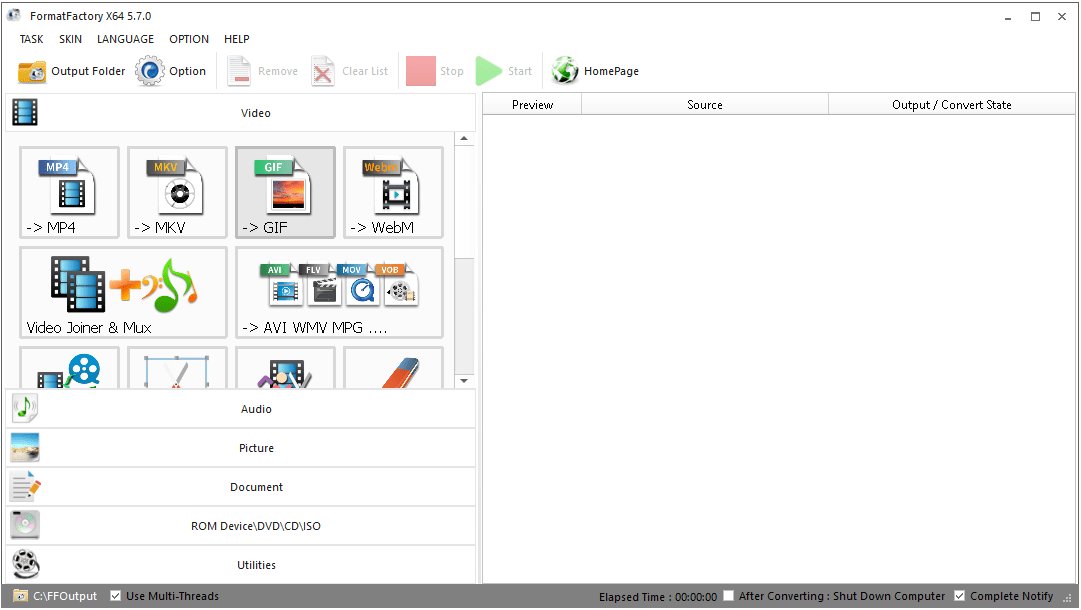
Task: Open the LANGUAGE menu
Action: click(x=125, y=39)
